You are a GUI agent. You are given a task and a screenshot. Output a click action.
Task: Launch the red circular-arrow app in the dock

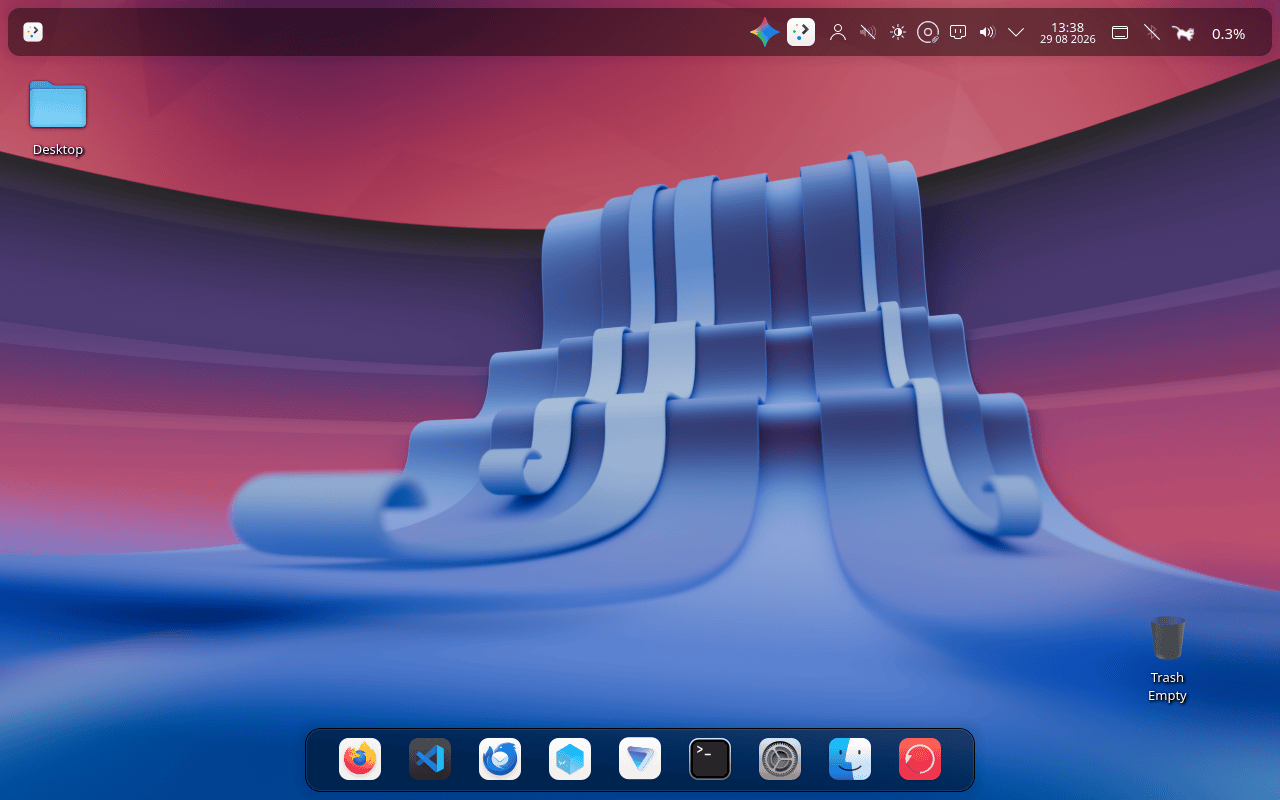(920, 759)
